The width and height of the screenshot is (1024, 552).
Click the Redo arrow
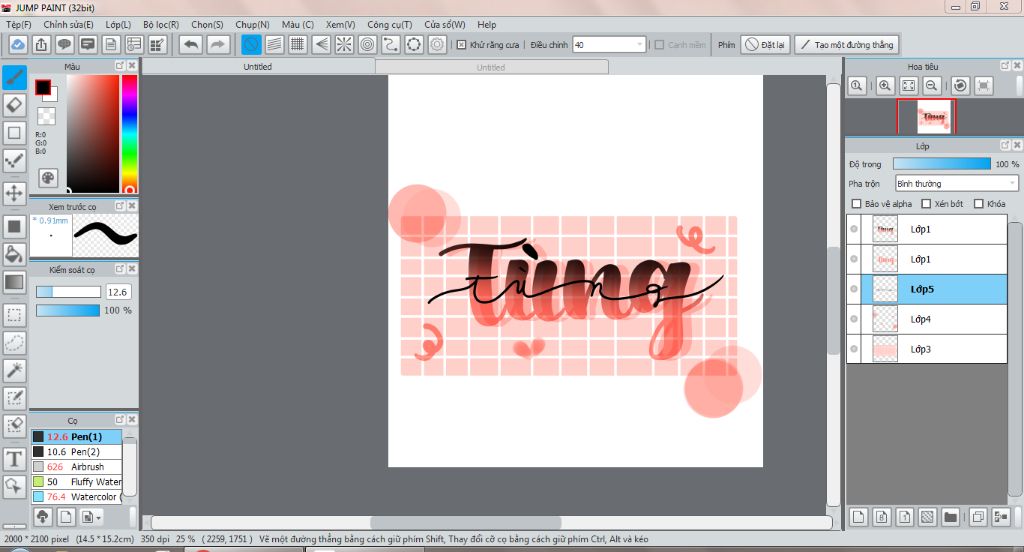(x=217, y=44)
